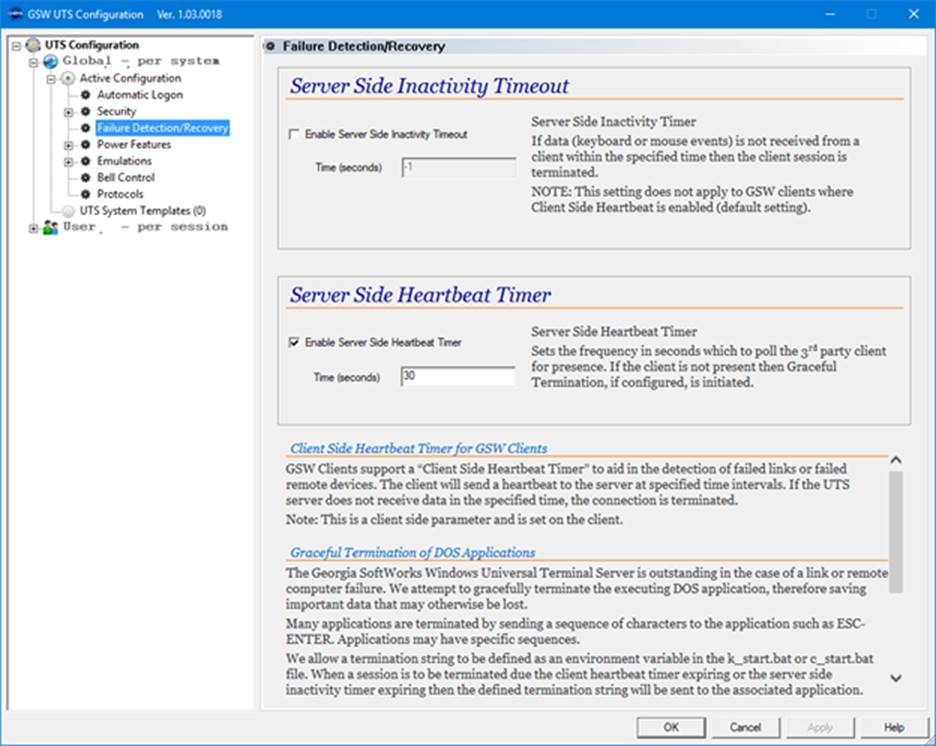Select UTS System Templates (0)

143,211
